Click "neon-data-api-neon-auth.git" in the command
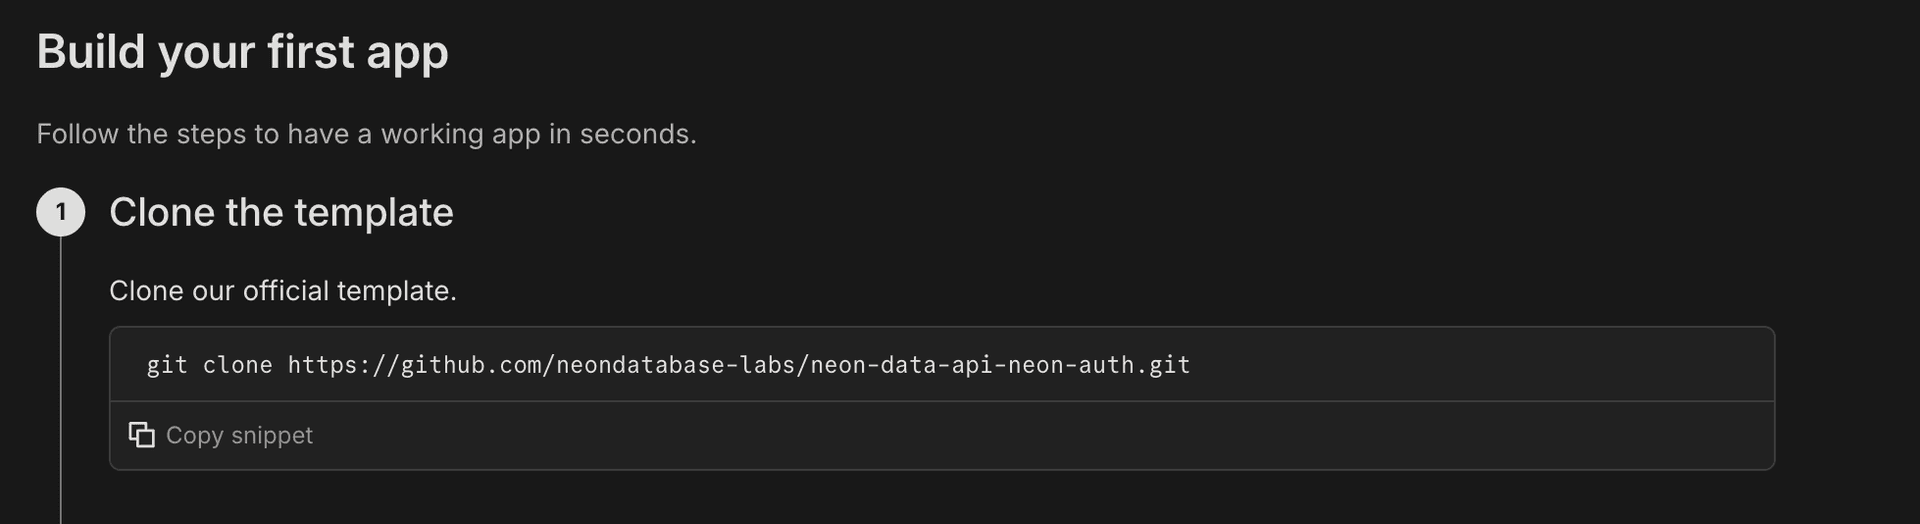Viewport: 1920px width, 524px height. tap(1000, 365)
